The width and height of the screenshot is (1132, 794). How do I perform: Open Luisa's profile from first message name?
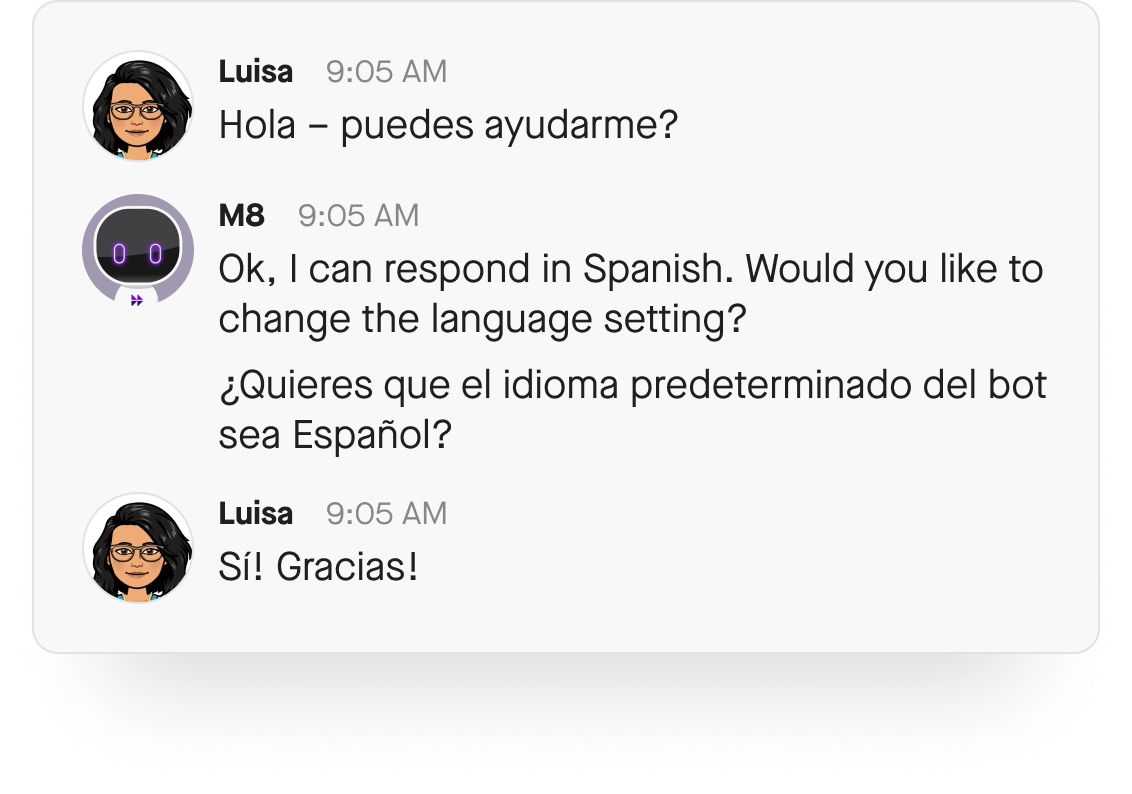(x=256, y=72)
